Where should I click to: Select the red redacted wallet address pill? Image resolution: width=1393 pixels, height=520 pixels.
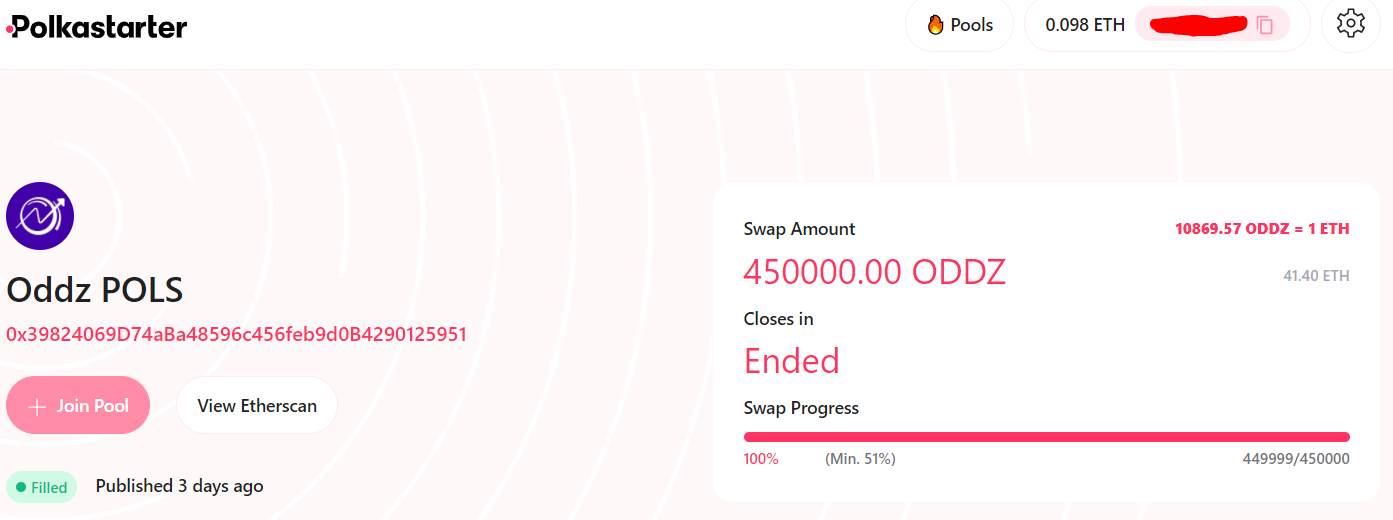(1197, 25)
